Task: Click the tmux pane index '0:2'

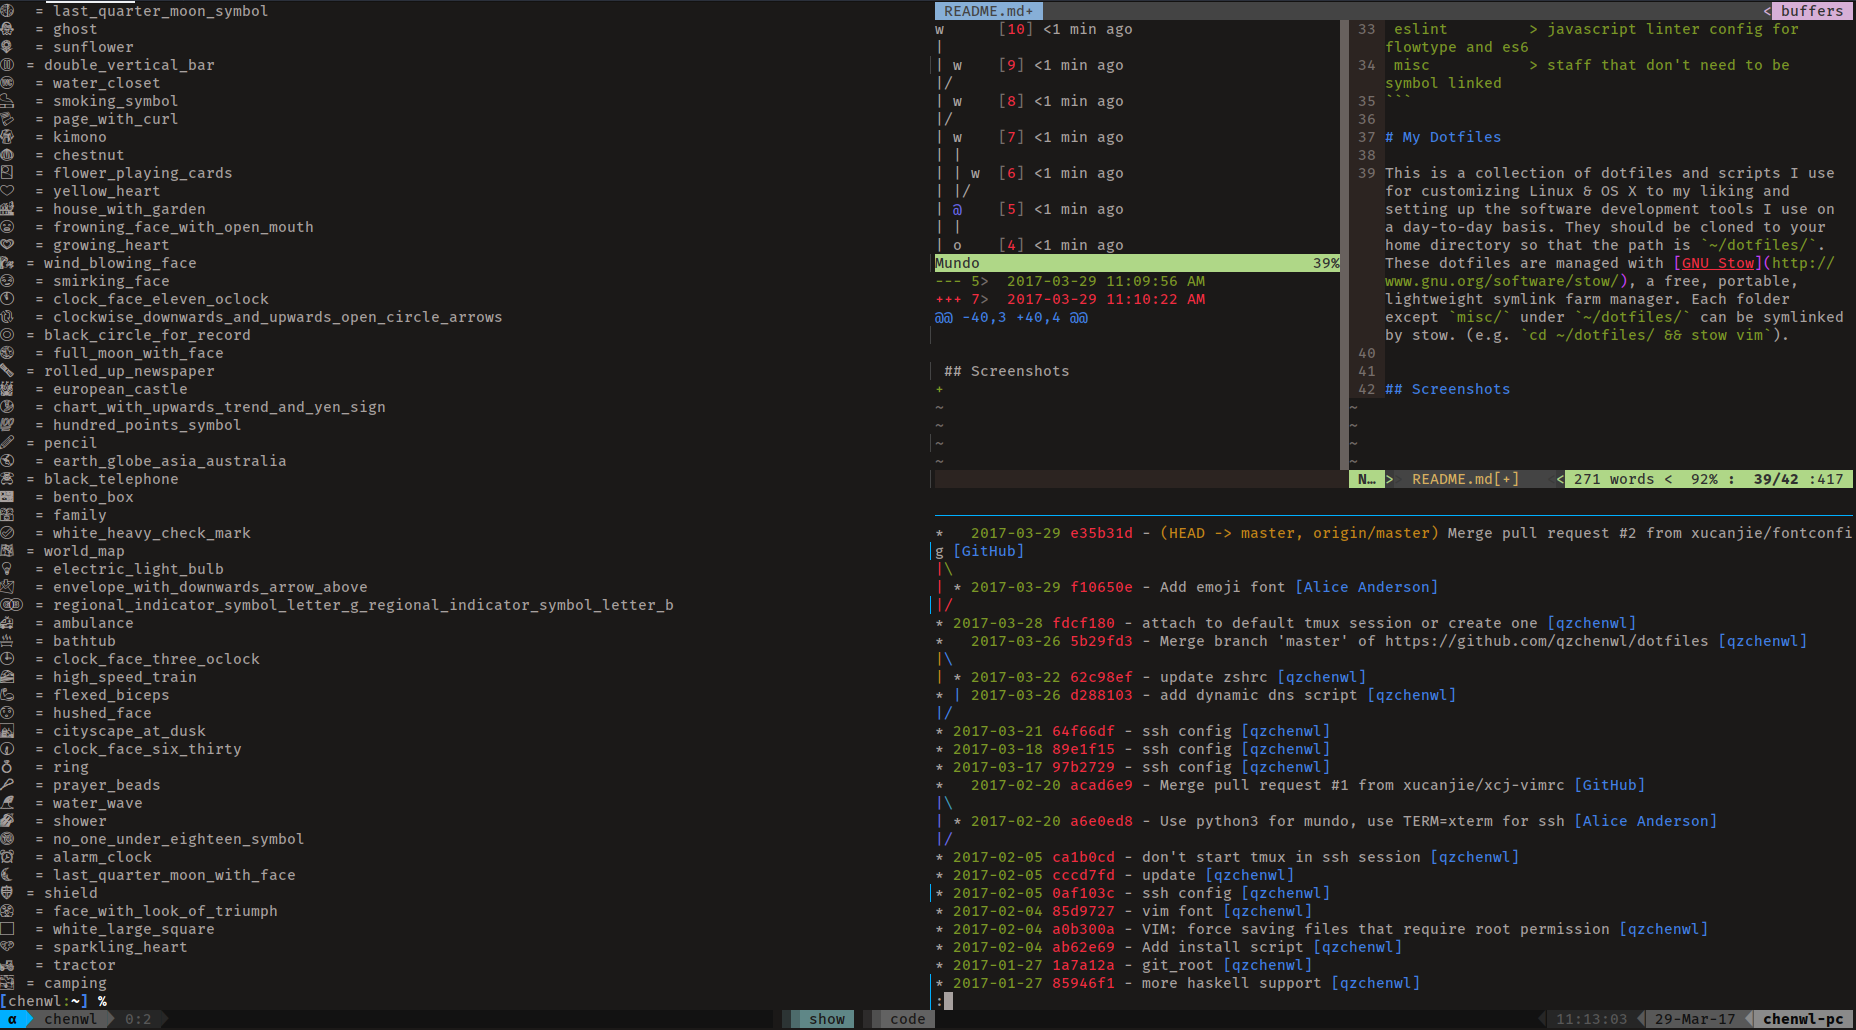Action: (x=138, y=1019)
